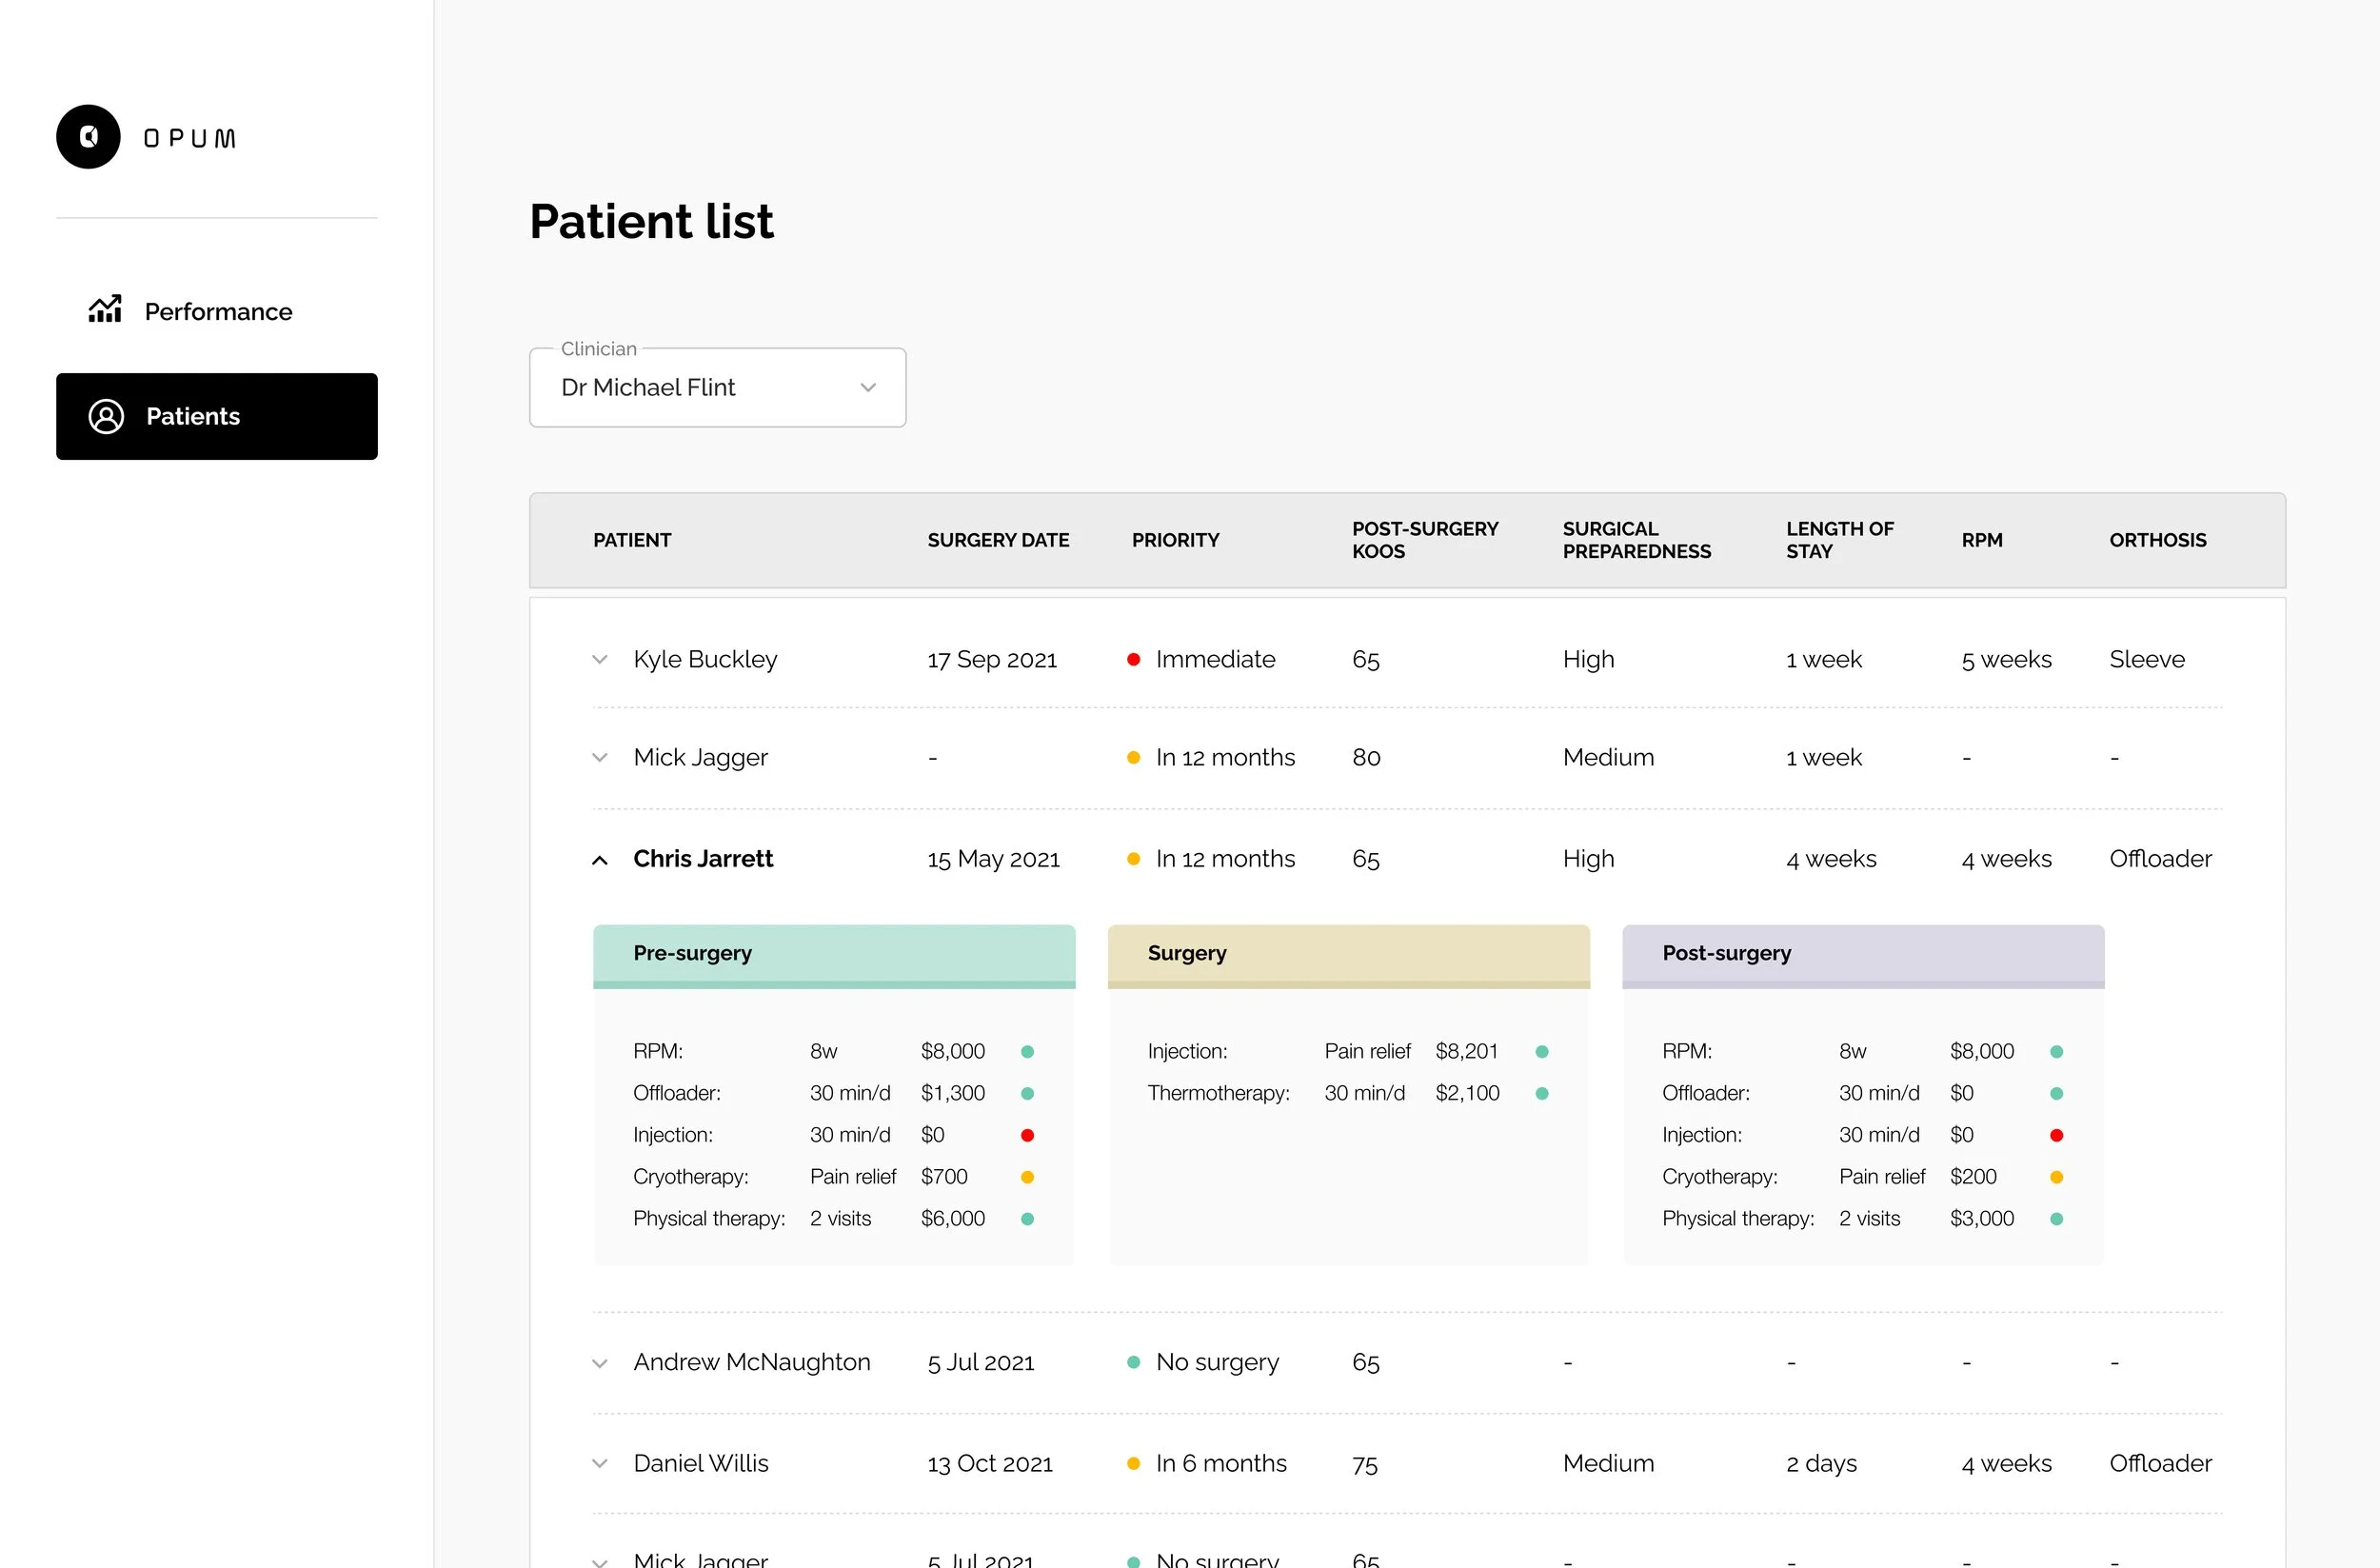Sort by the Surgery Date column header
The width and height of the screenshot is (2380, 1568).
997,540
